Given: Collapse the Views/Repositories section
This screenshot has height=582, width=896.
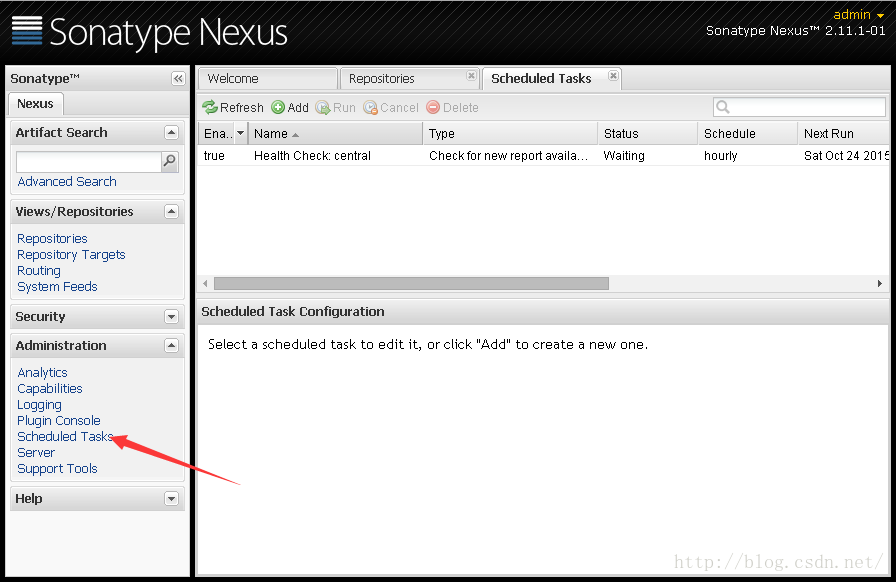Looking at the screenshot, I should (171, 212).
